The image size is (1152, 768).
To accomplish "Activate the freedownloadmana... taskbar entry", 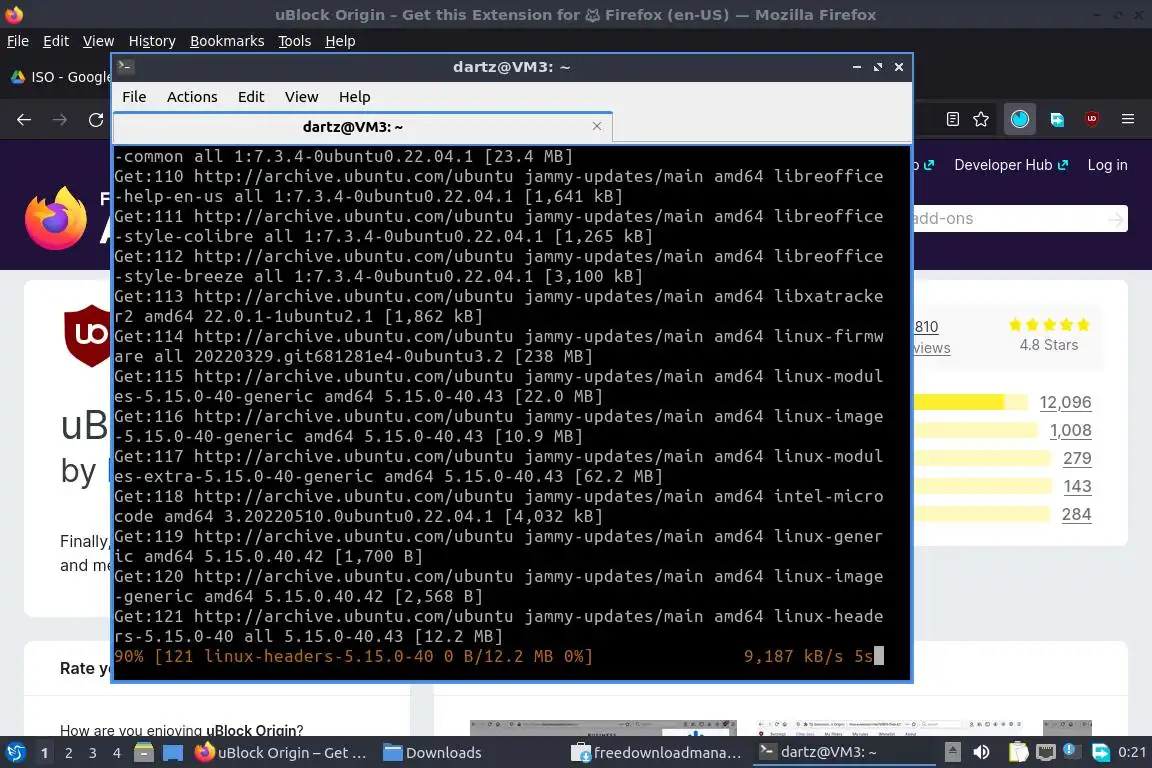I will (657, 753).
